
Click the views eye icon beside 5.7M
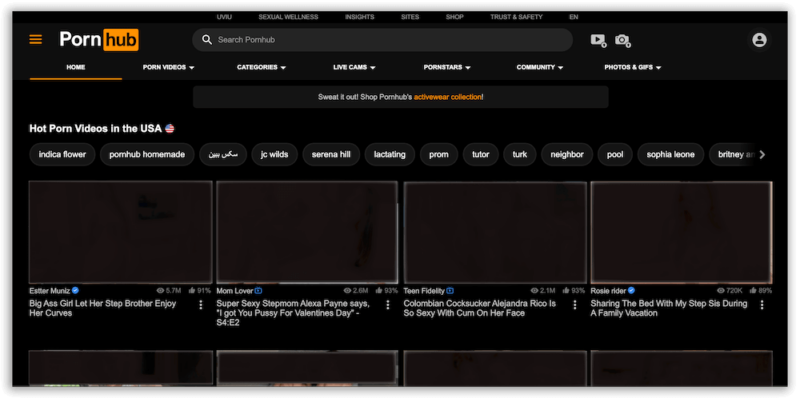(x=160, y=290)
